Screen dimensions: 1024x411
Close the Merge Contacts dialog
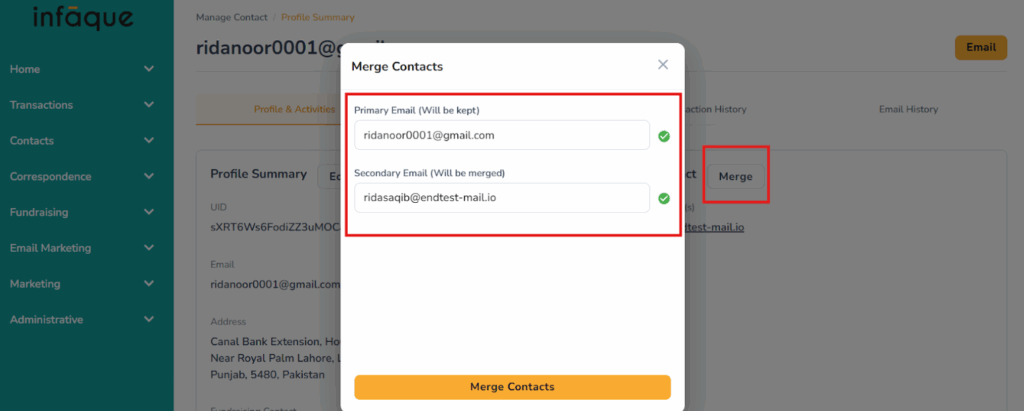pyautogui.click(x=663, y=65)
